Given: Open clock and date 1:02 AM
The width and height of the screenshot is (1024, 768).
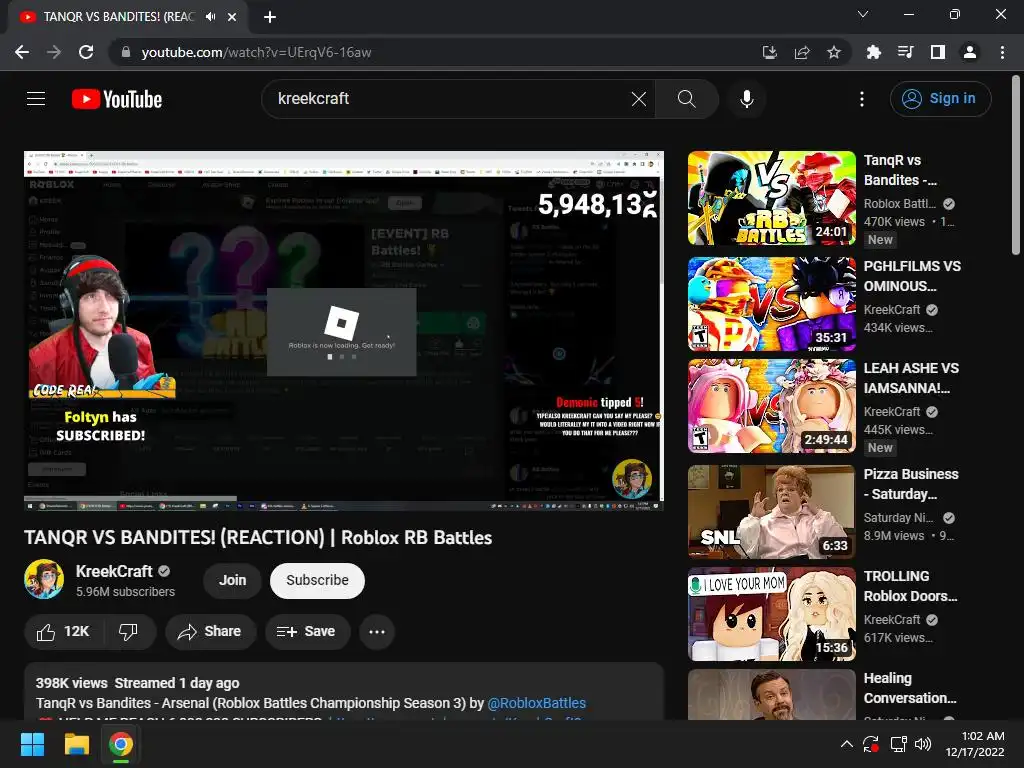Looking at the screenshot, I should (x=975, y=744).
